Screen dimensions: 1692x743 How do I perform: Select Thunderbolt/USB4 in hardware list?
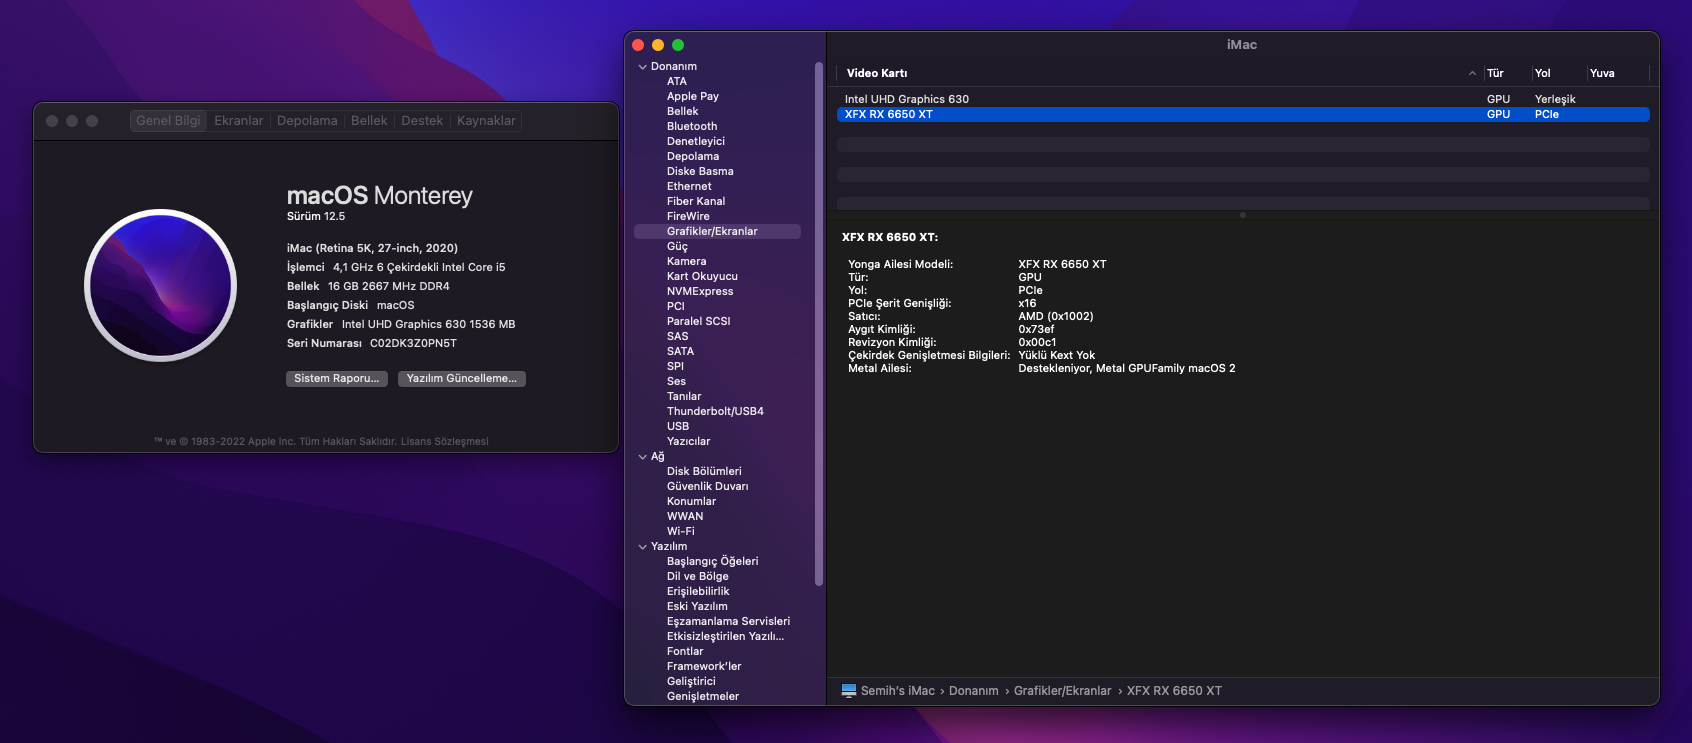(x=715, y=411)
